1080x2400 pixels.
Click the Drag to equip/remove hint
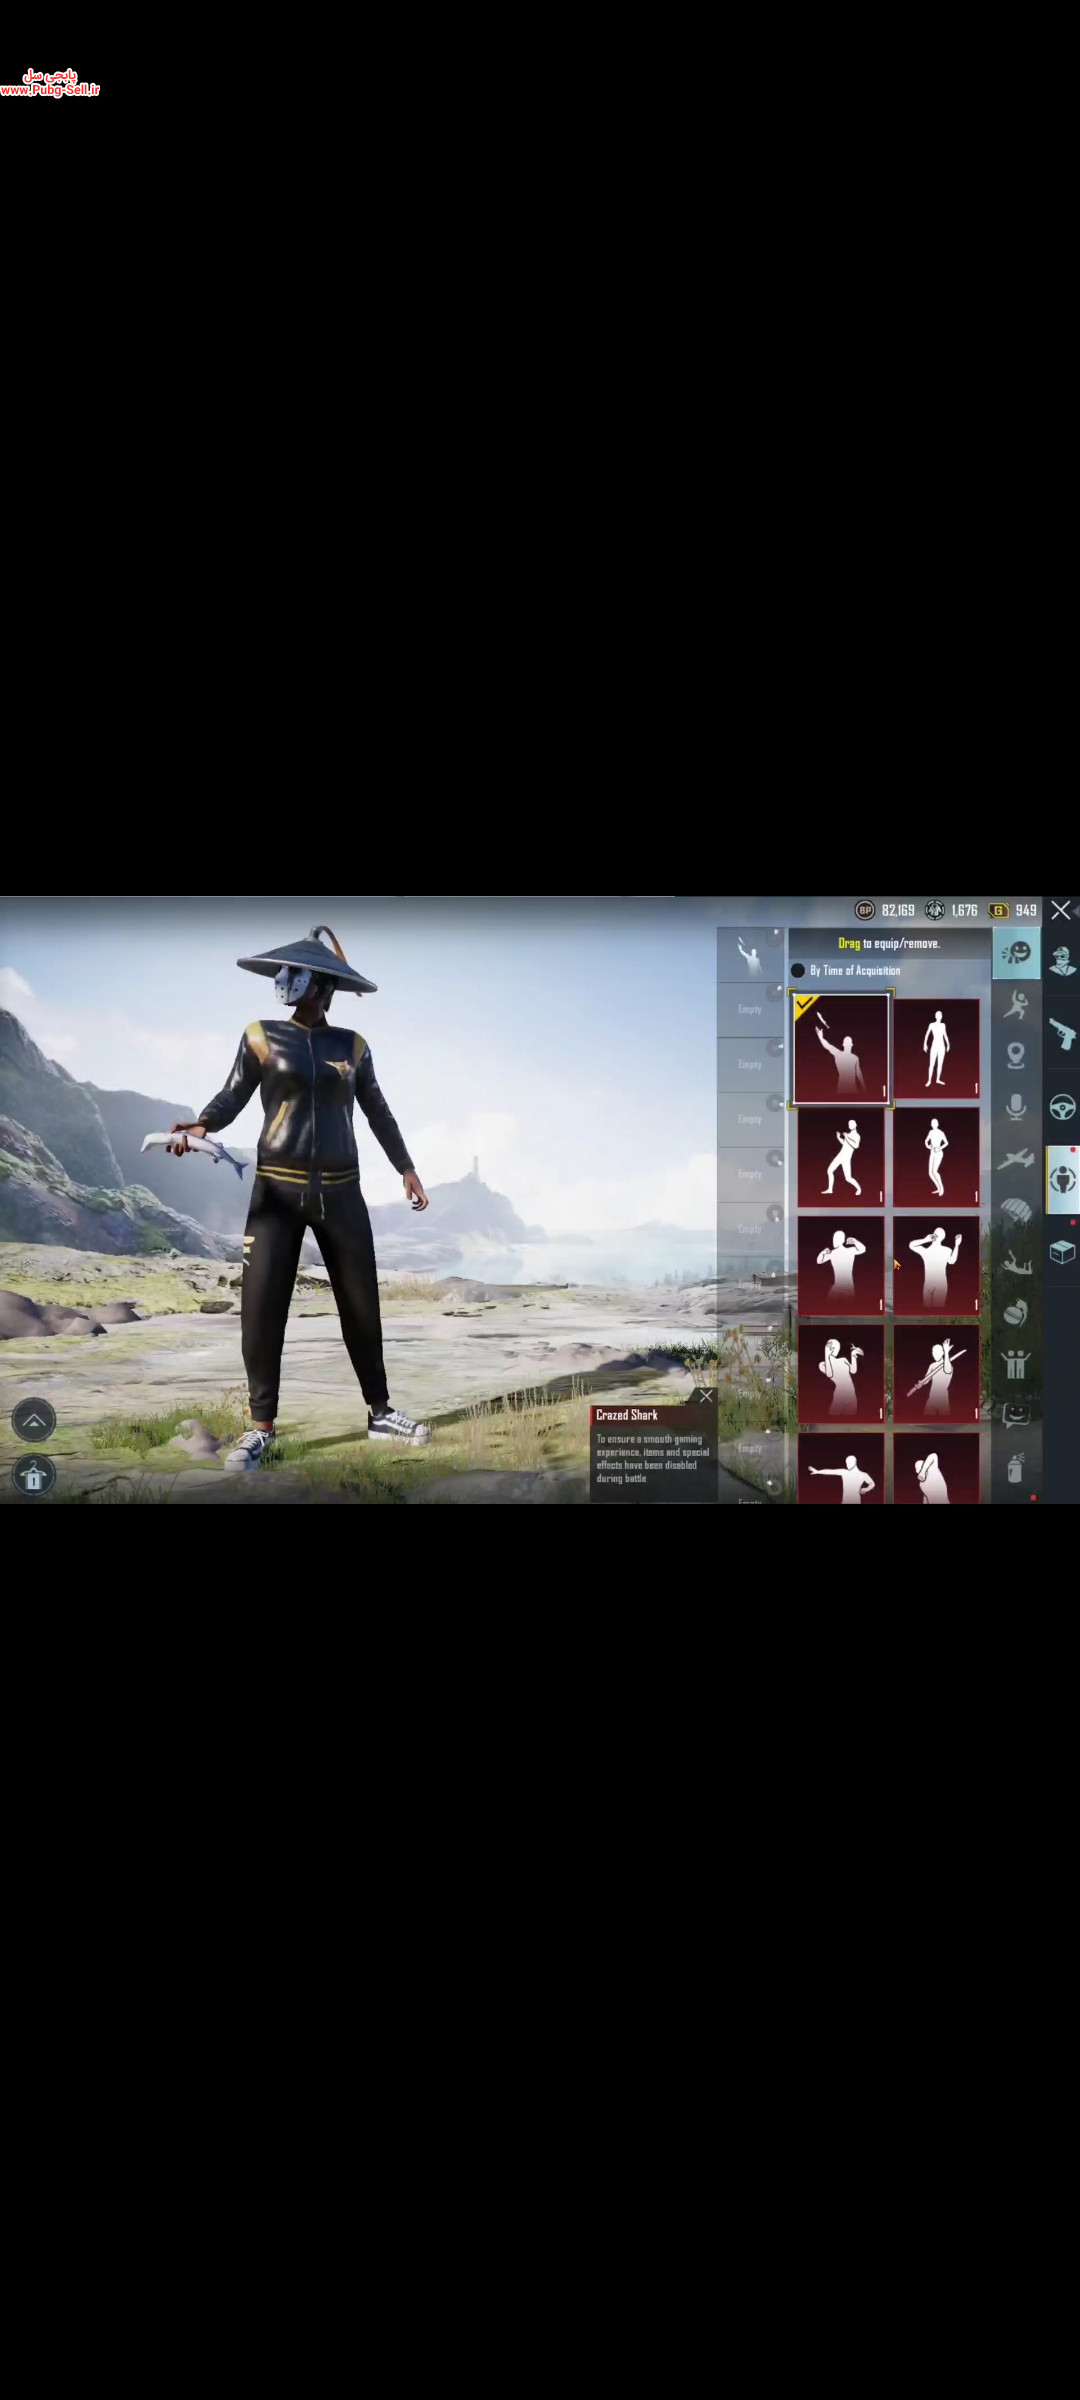coord(889,943)
